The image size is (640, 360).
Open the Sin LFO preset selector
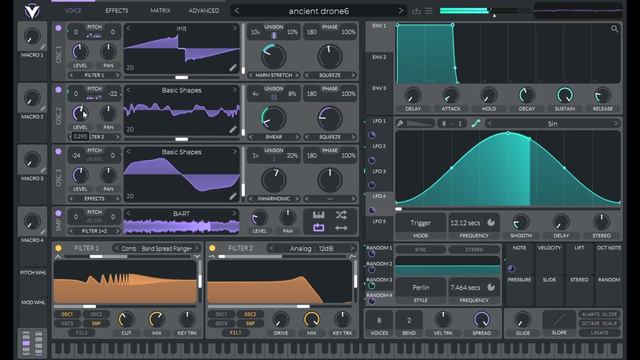click(553, 123)
